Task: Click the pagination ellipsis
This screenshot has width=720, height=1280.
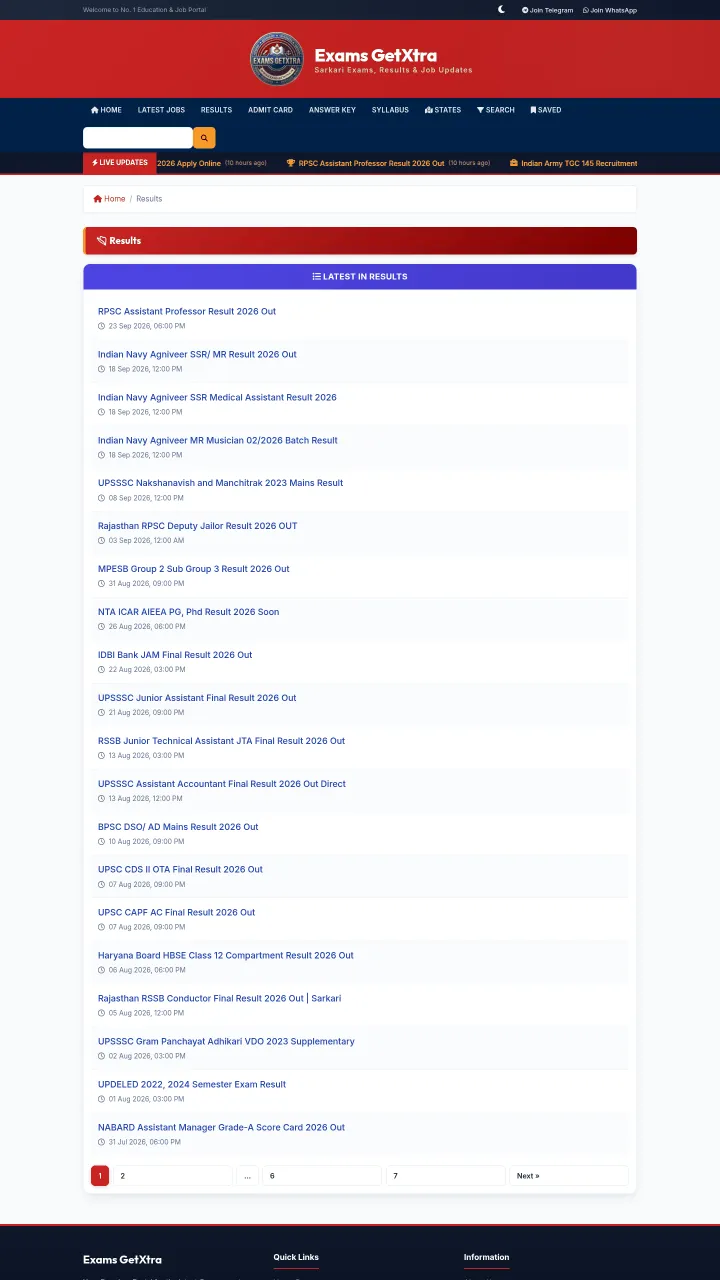Action: pyautogui.click(x=248, y=1176)
